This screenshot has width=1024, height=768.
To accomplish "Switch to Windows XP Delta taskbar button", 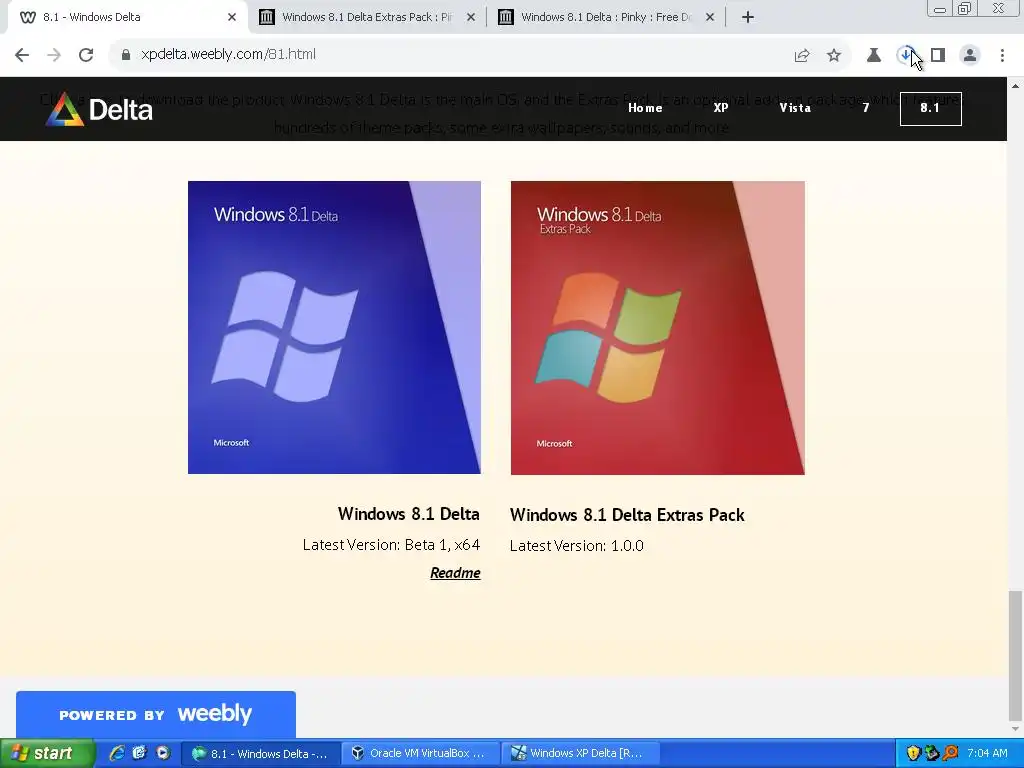I will point(581,754).
